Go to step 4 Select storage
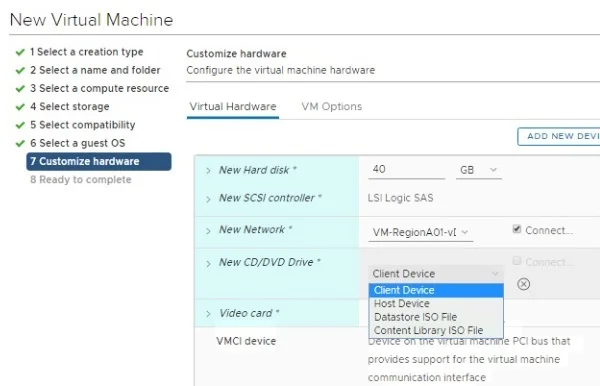 point(69,106)
